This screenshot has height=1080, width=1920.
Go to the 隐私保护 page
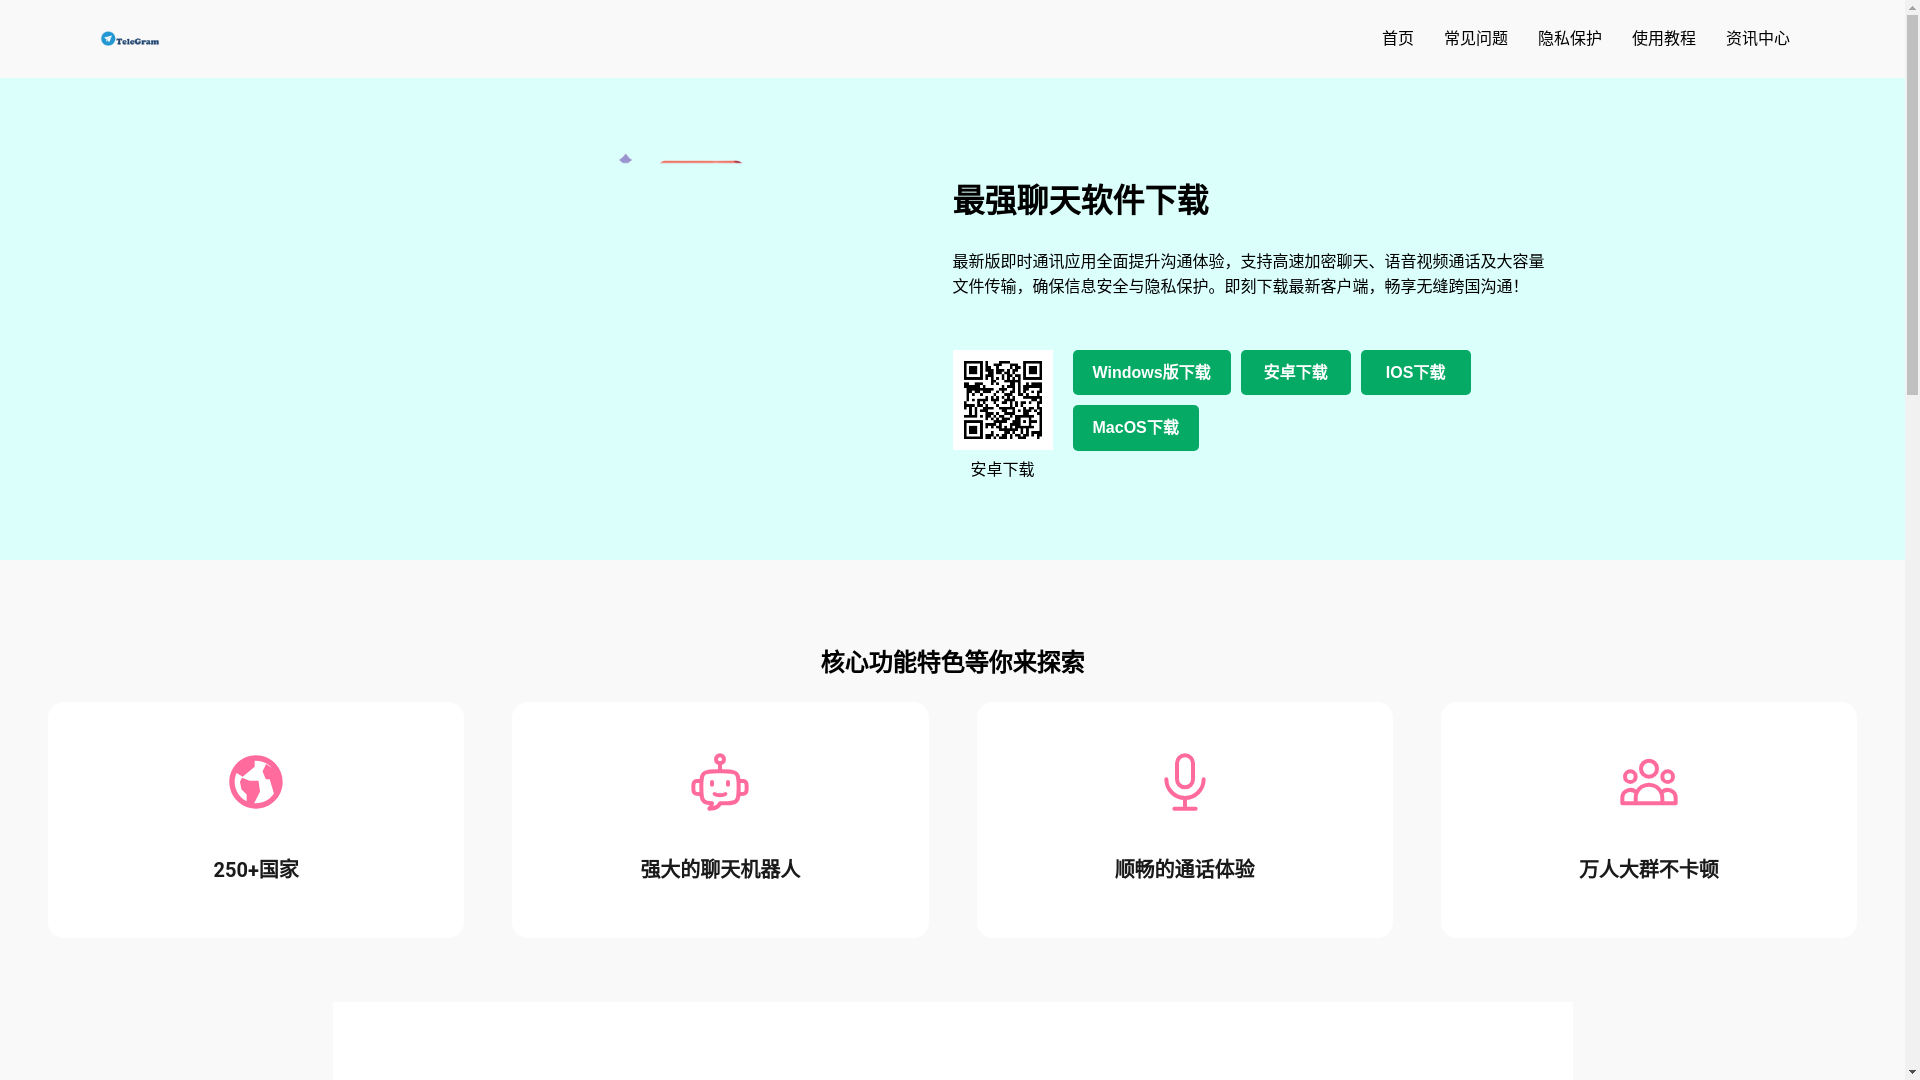(x=1569, y=39)
